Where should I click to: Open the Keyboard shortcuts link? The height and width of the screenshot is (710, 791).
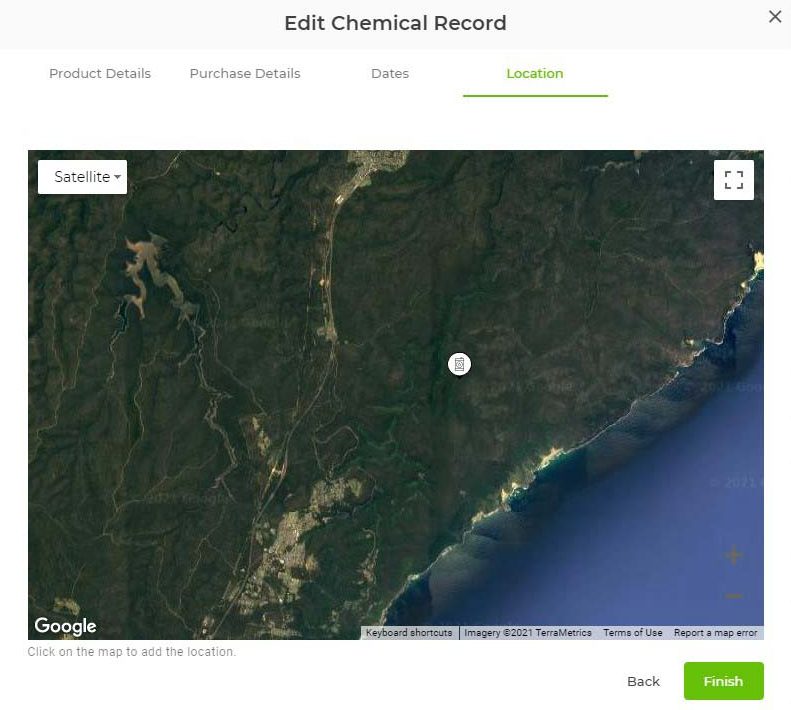408,633
